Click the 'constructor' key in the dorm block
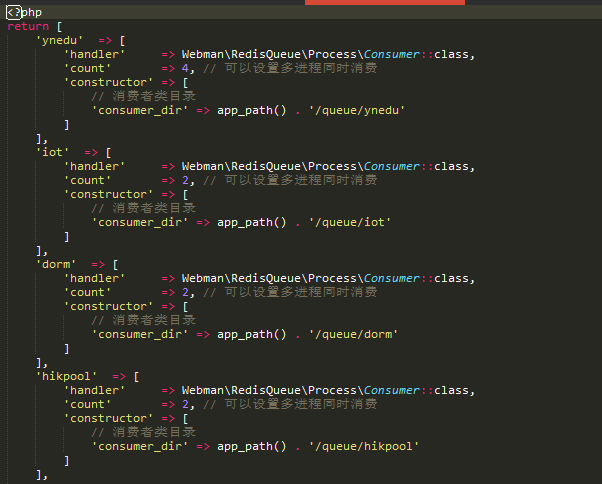Viewport: 602px width, 484px height. click(x=104, y=306)
